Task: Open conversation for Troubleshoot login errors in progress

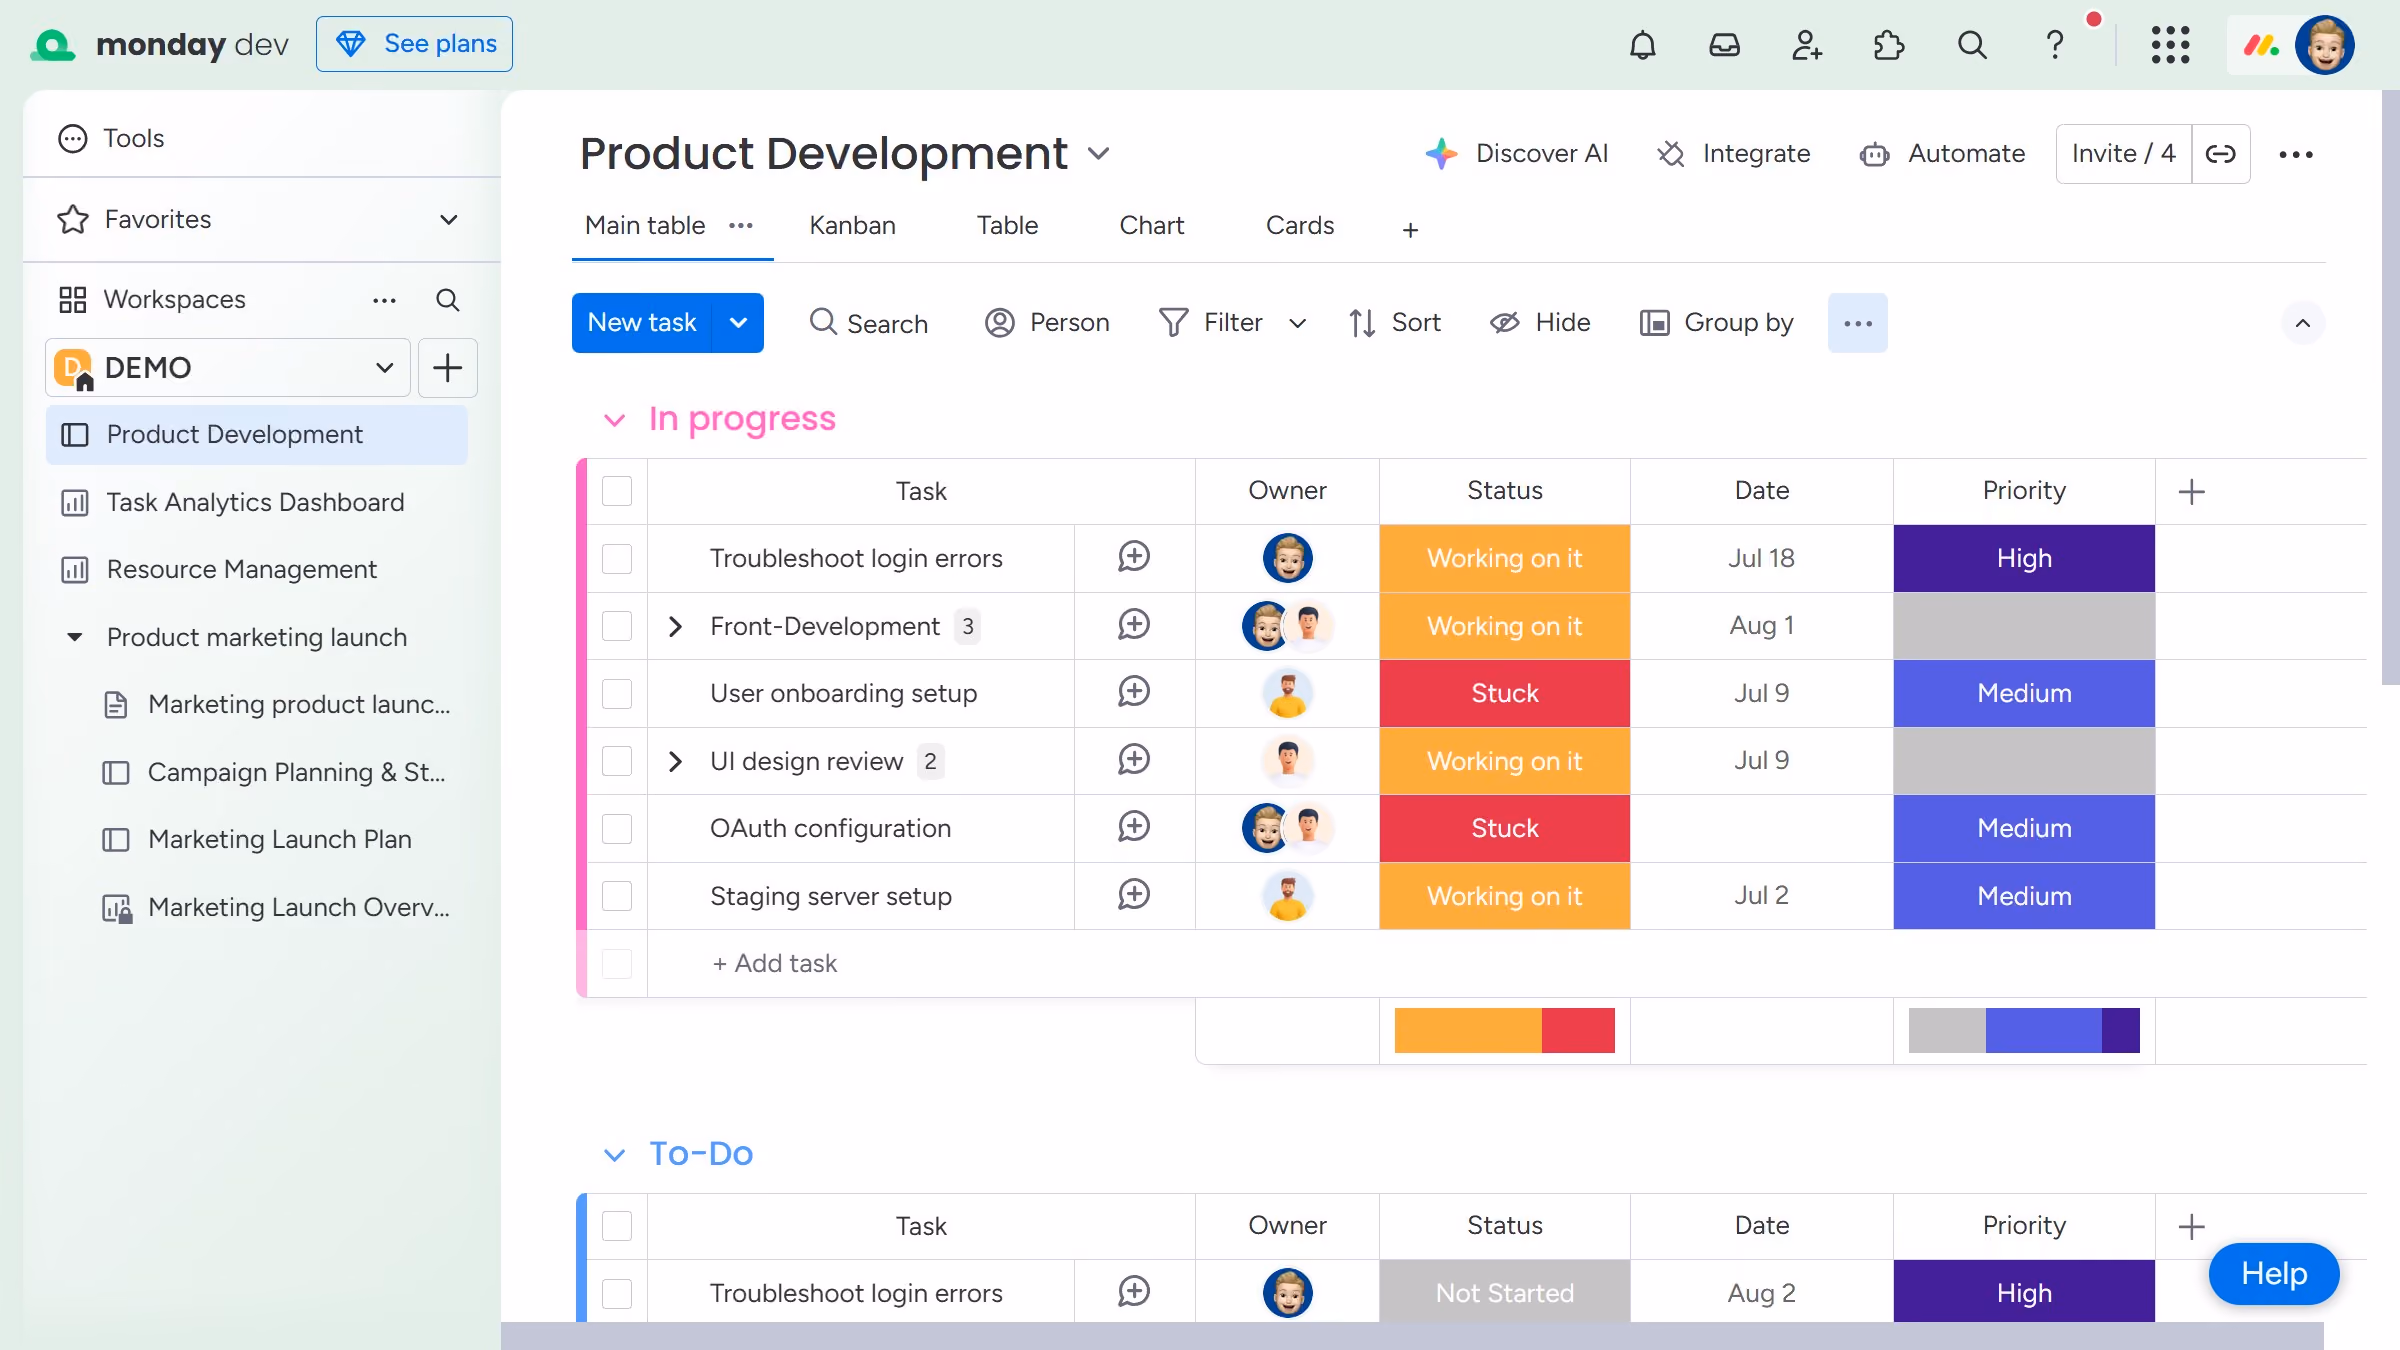Action: (x=1134, y=557)
